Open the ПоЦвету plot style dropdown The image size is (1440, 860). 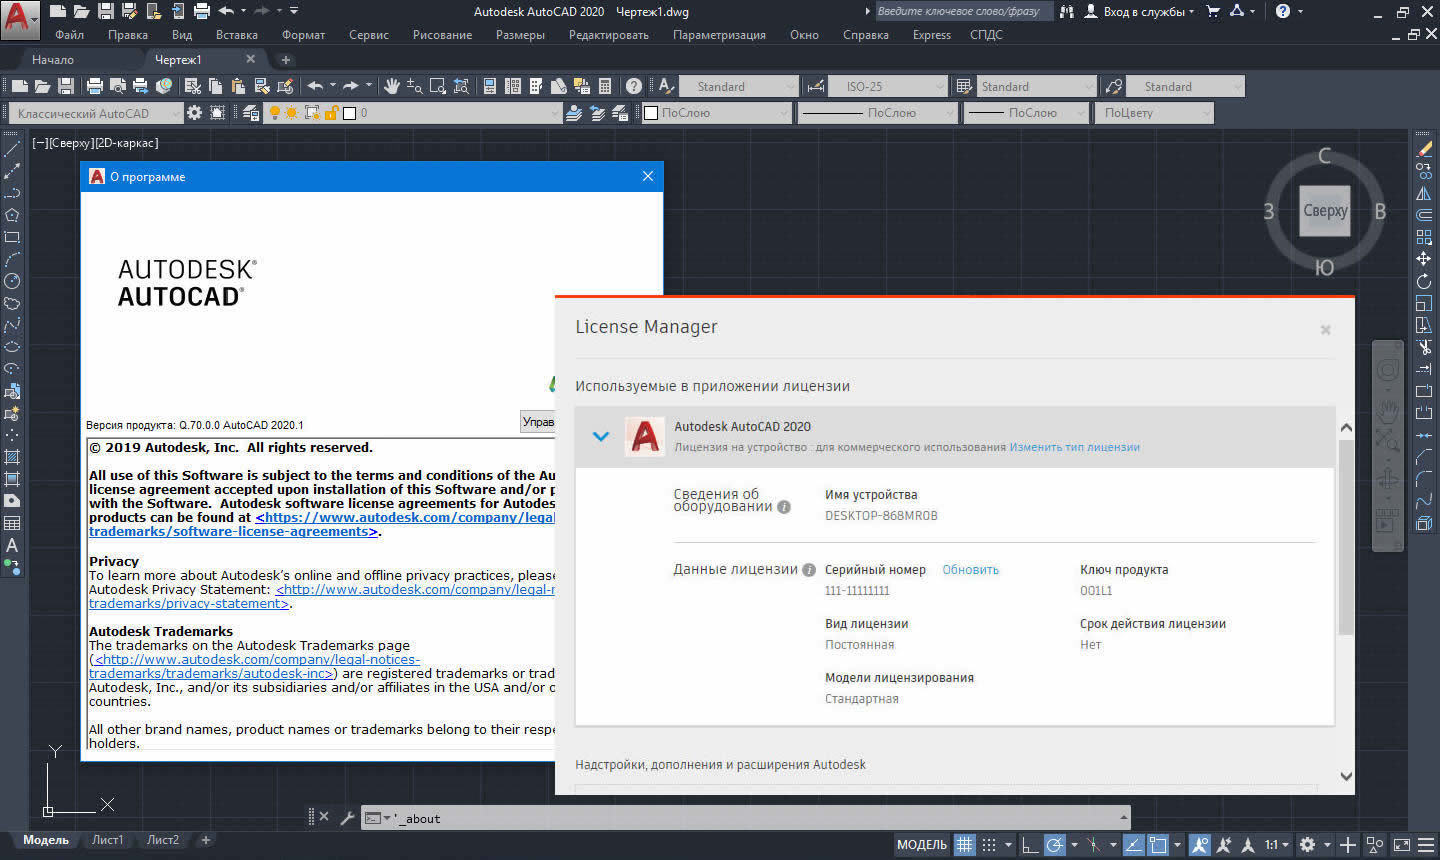[x=1154, y=113]
